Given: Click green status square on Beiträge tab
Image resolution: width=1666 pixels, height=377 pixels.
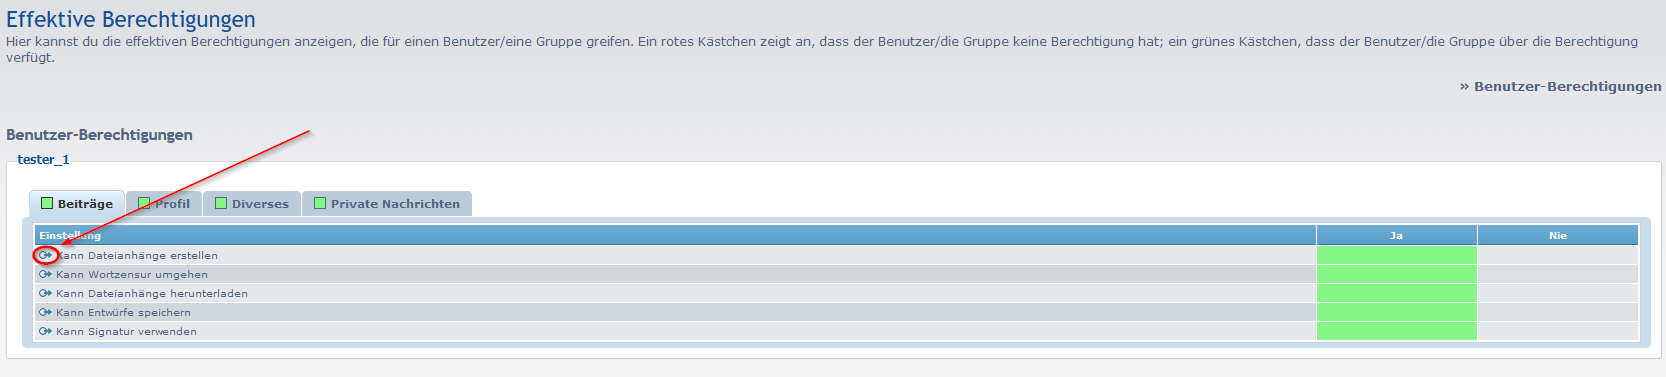Looking at the screenshot, I should [46, 203].
